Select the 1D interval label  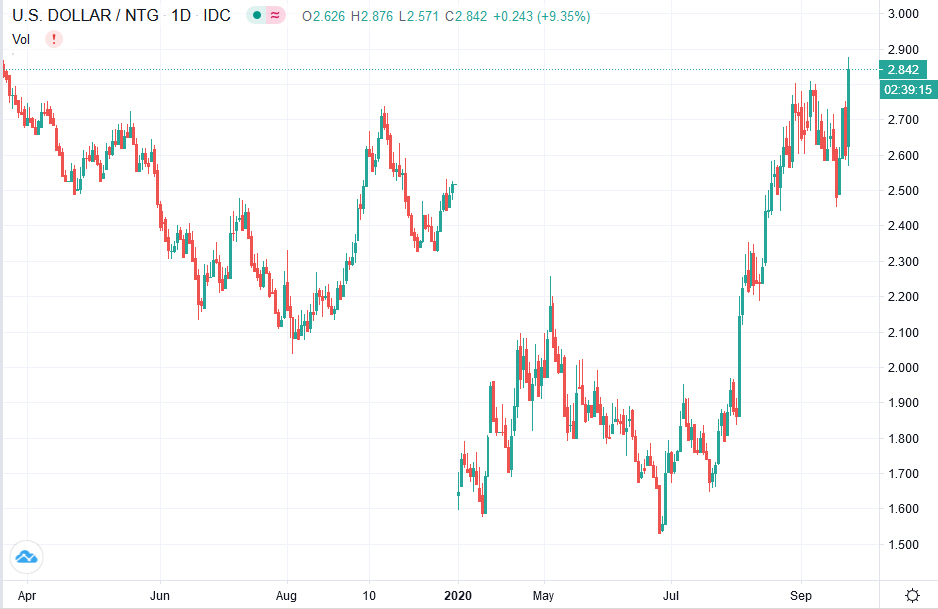(x=182, y=16)
